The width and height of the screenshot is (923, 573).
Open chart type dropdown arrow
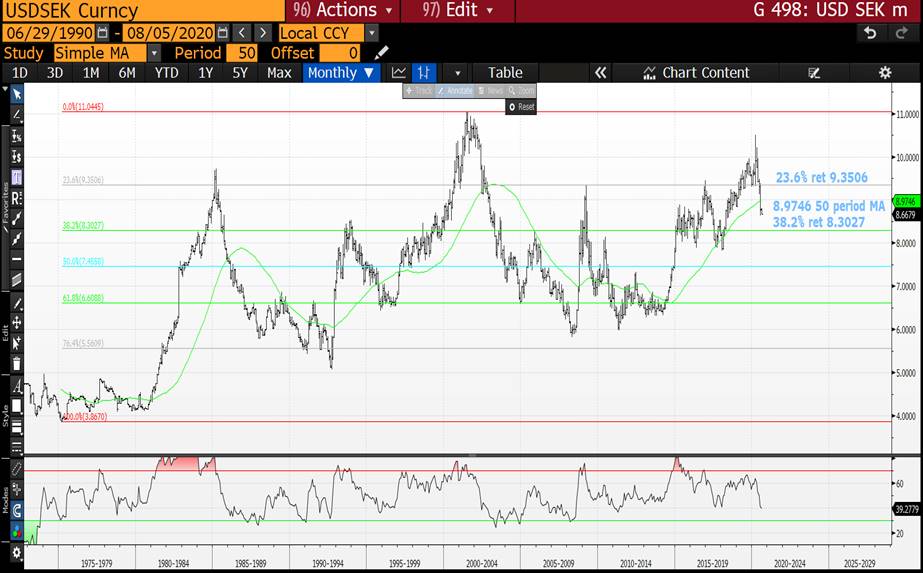(457, 73)
